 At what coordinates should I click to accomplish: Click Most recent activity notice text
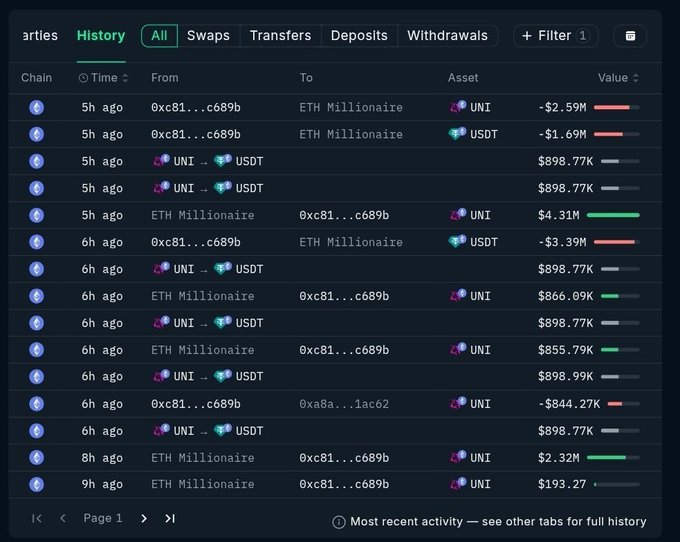[x=498, y=522]
